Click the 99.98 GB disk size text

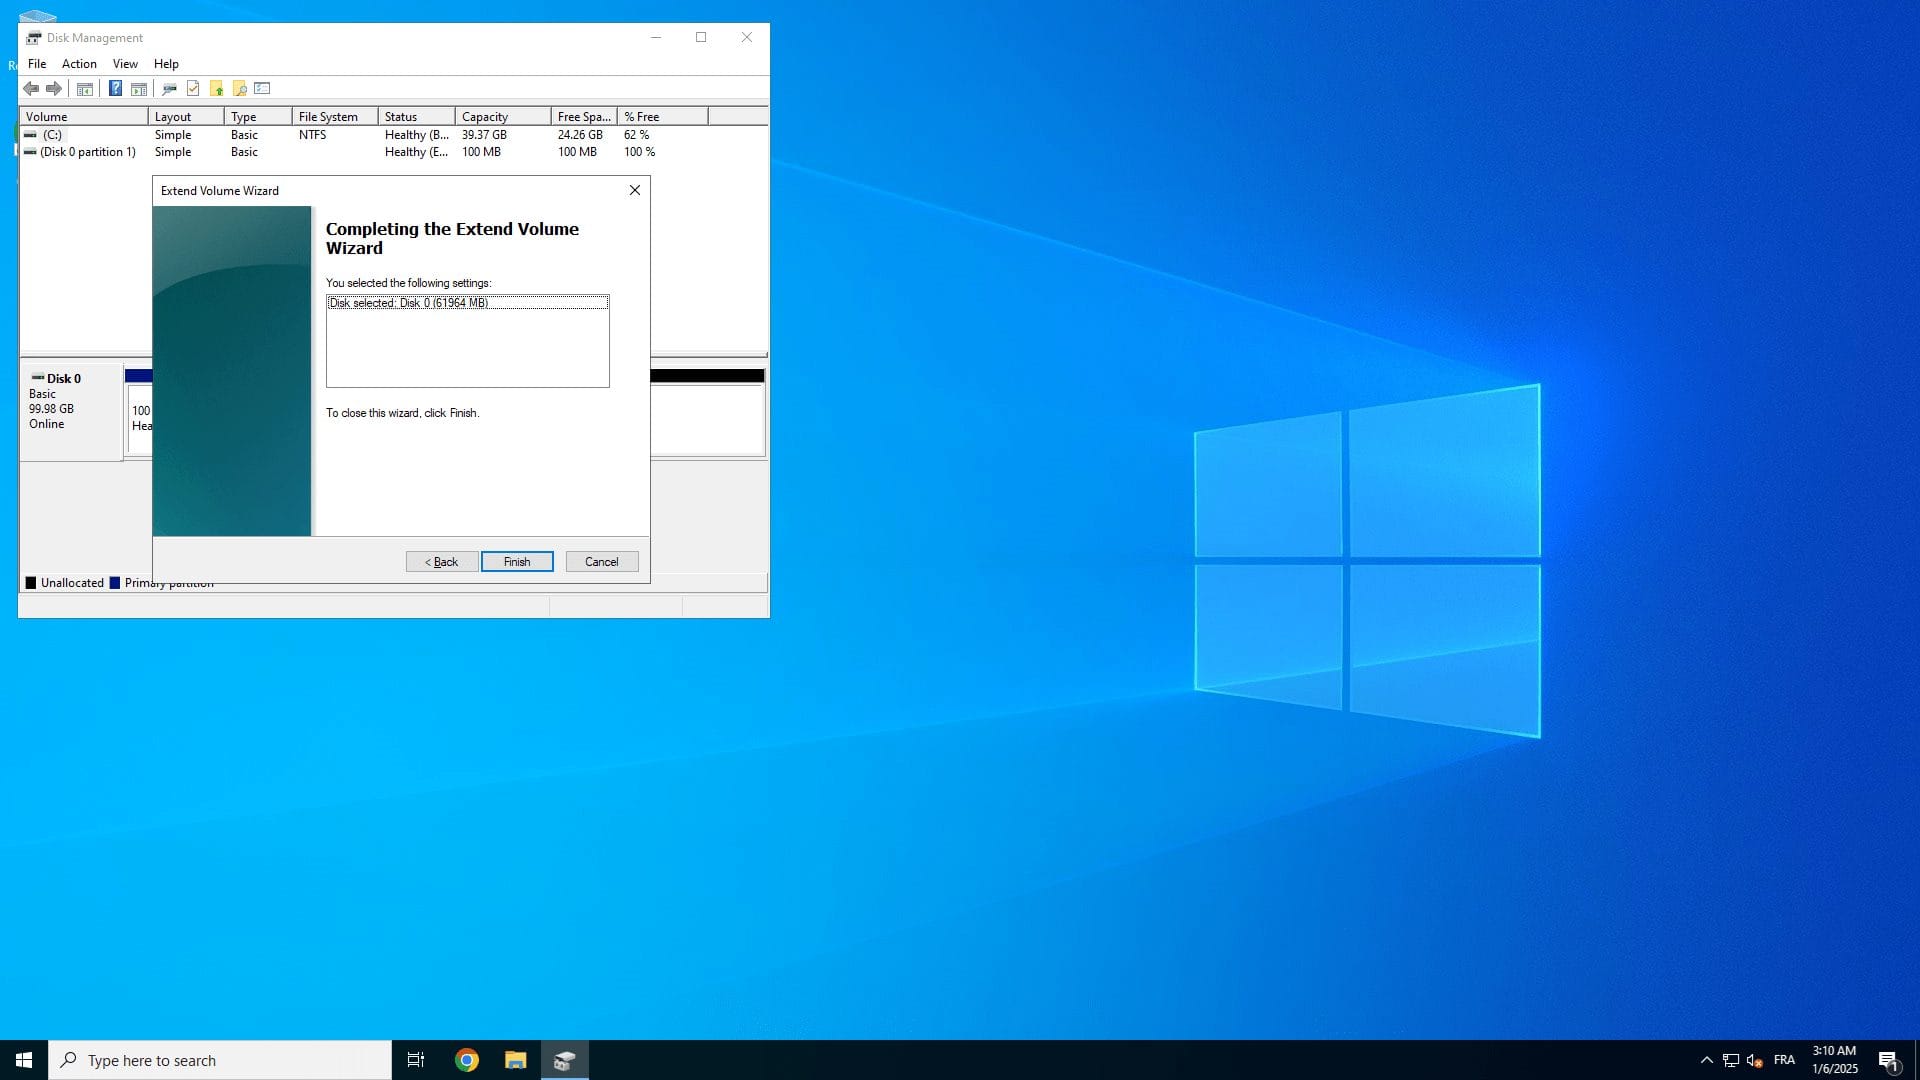coord(51,409)
